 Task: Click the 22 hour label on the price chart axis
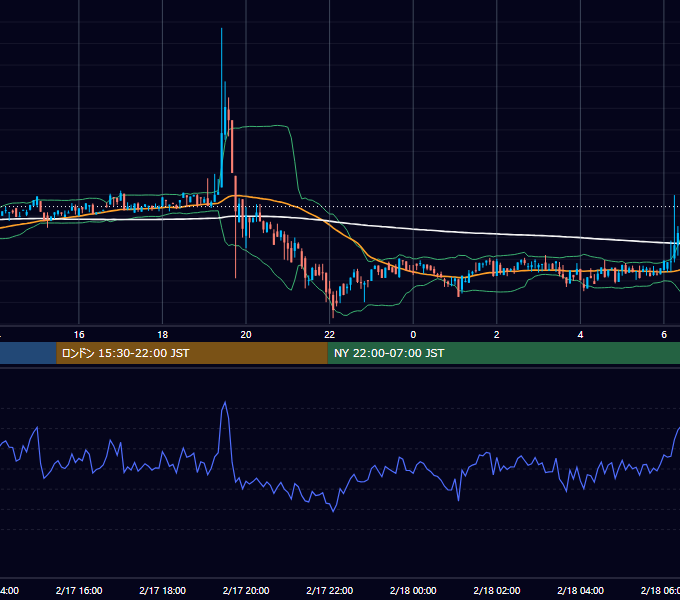(x=330, y=335)
